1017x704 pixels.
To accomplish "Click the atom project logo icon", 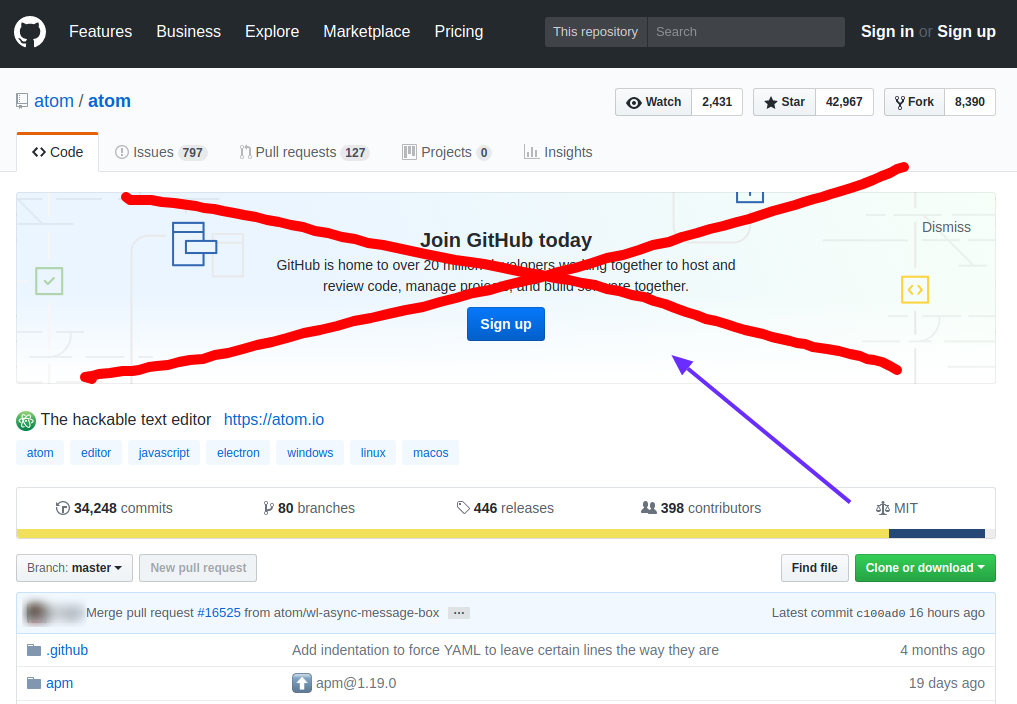I will (x=26, y=420).
